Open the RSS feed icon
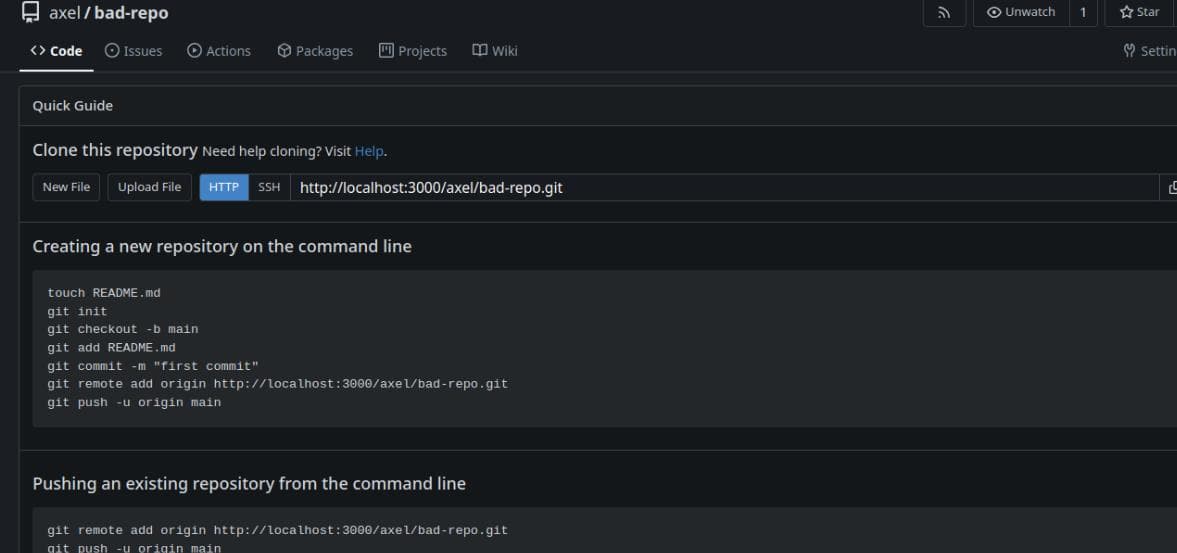Image resolution: width=1177 pixels, height=553 pixels. point(944,13)
